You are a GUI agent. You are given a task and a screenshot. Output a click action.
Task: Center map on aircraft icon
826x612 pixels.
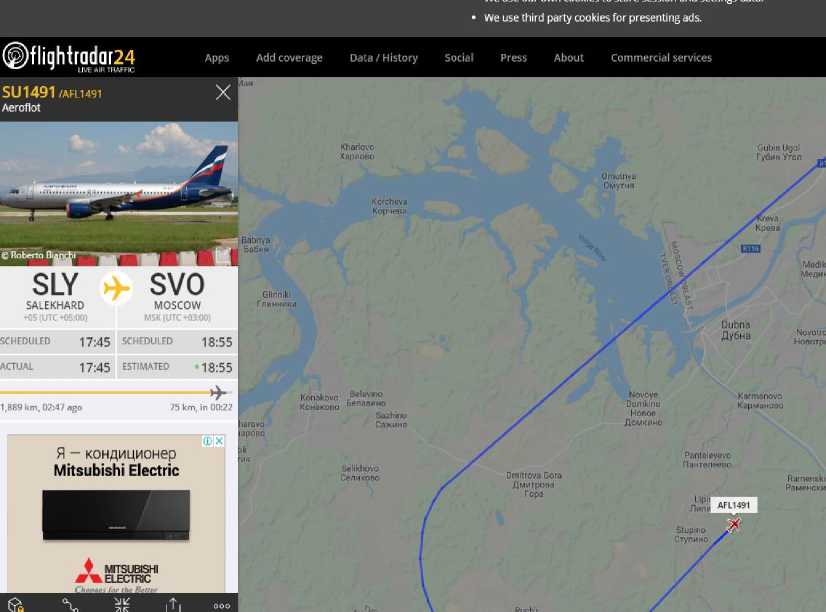click(122, 605)
